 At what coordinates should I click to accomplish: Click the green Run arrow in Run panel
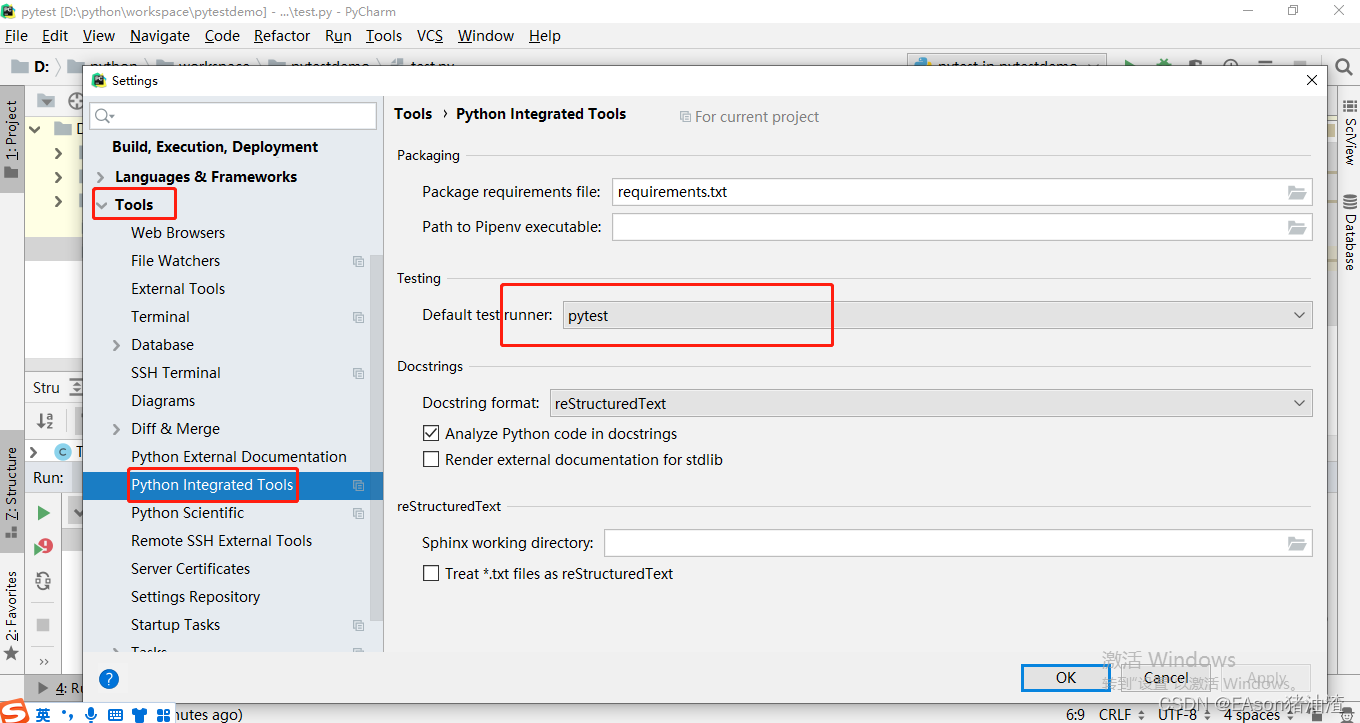[43, 513]
